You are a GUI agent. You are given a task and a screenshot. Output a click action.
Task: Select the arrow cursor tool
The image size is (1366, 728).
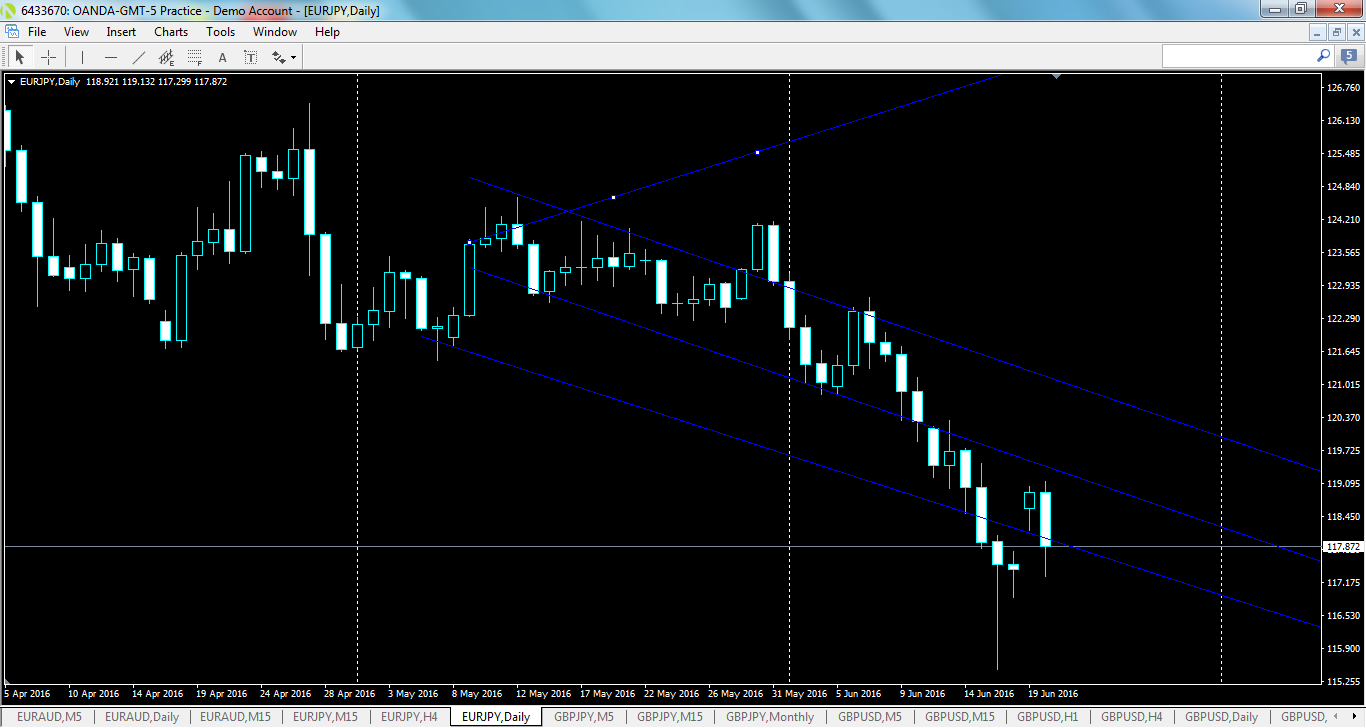[x=19, y=56]
